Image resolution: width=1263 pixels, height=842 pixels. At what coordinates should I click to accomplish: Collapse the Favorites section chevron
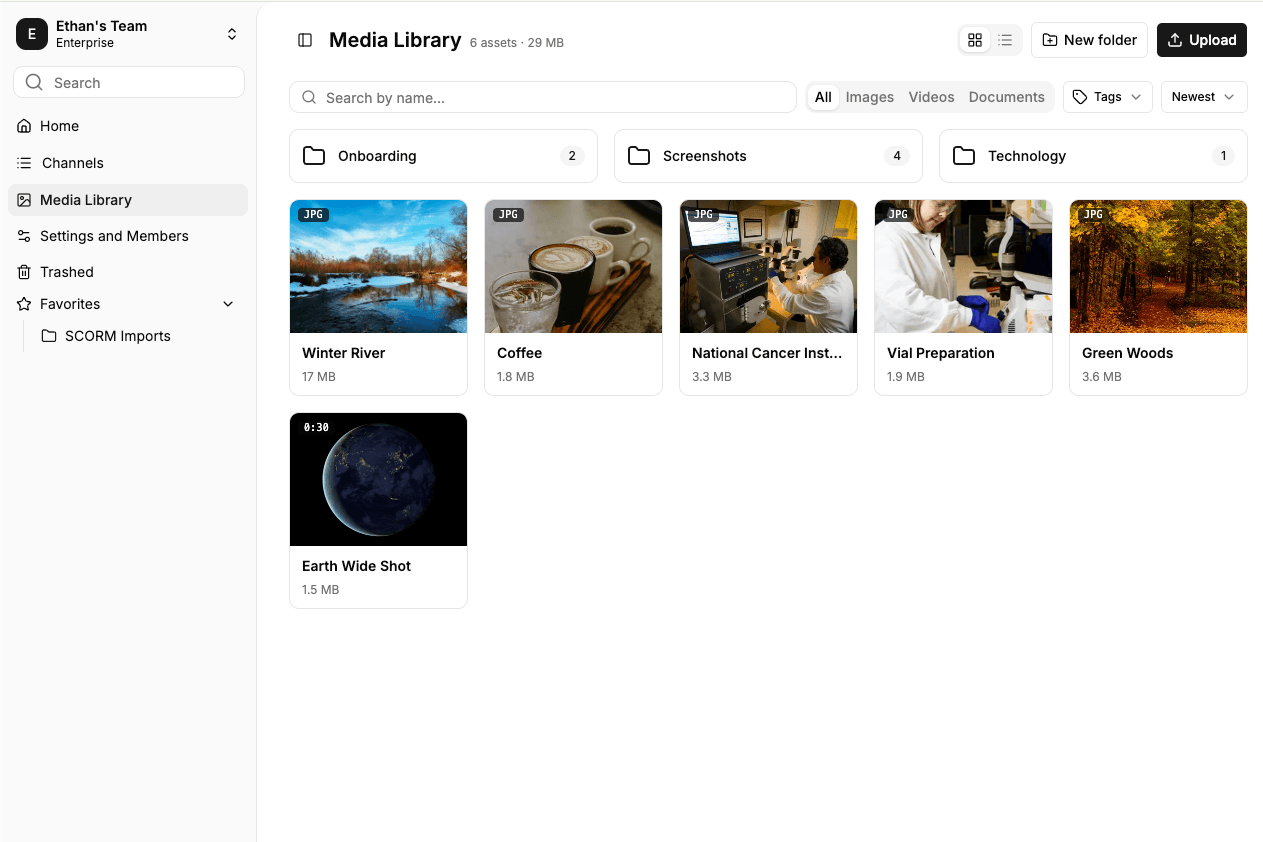(x=228, y=304)
